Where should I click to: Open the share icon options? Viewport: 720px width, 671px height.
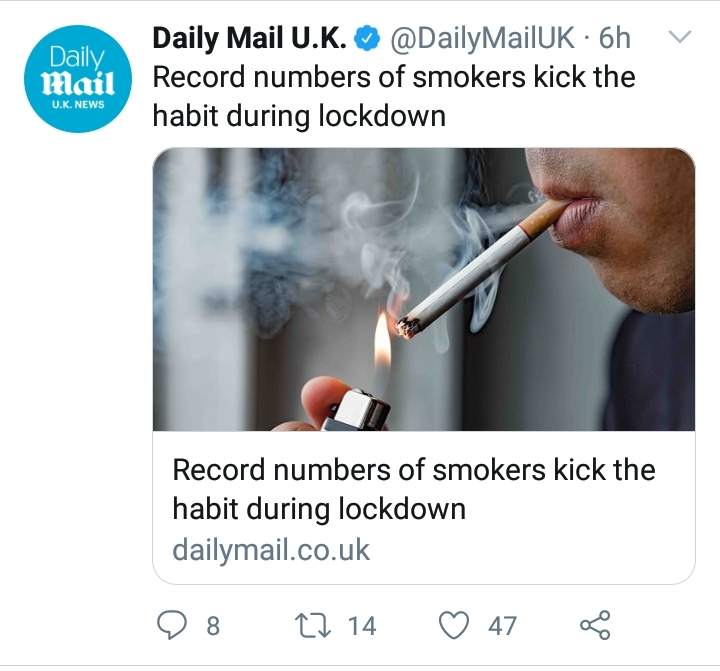point(595,625)
